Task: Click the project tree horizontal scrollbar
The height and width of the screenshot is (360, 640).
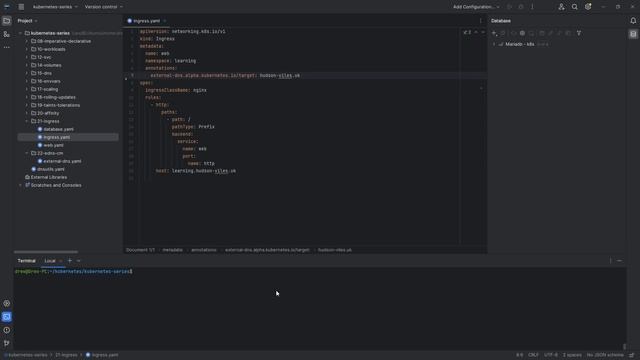Action: 46,252
